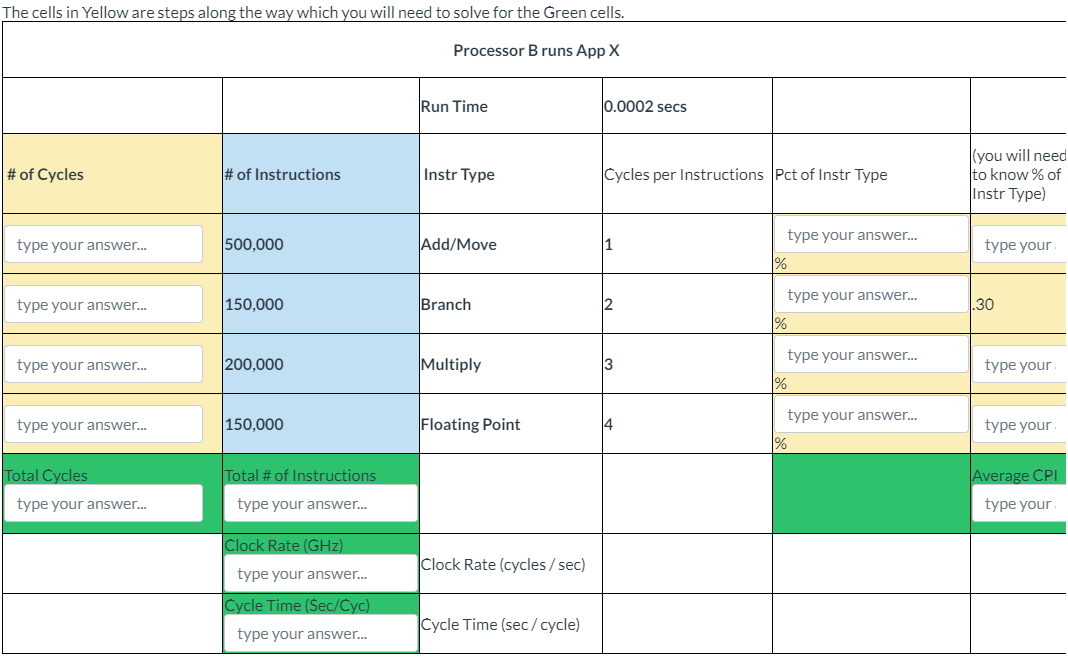Click the Floating Point instruction type label

(x=471, y=424)
